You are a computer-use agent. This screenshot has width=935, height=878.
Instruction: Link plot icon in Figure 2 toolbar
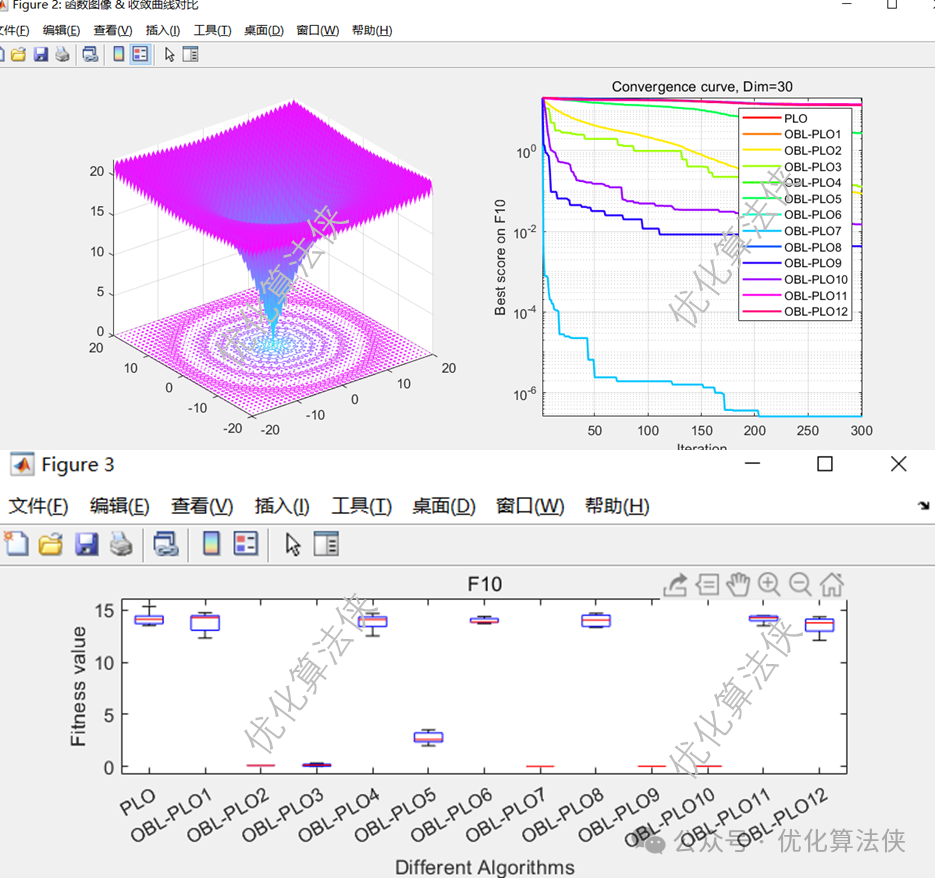pos(90,54)
